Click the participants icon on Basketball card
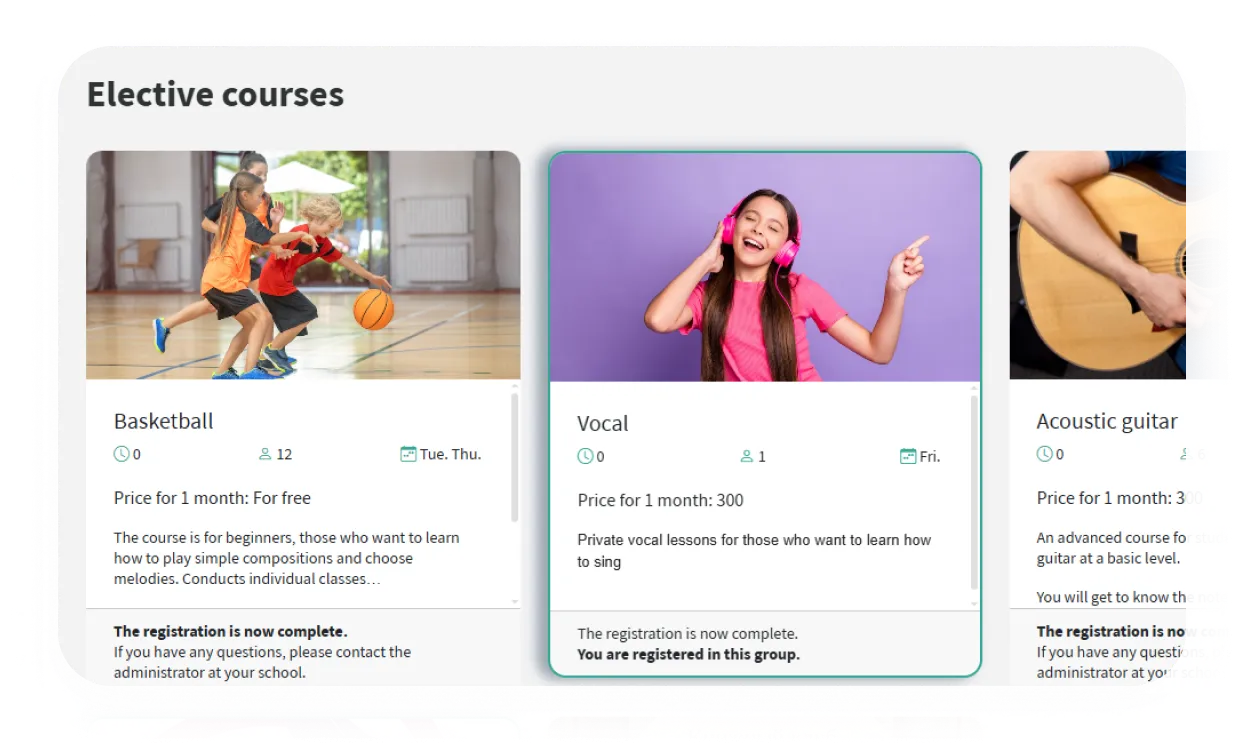 265,454
